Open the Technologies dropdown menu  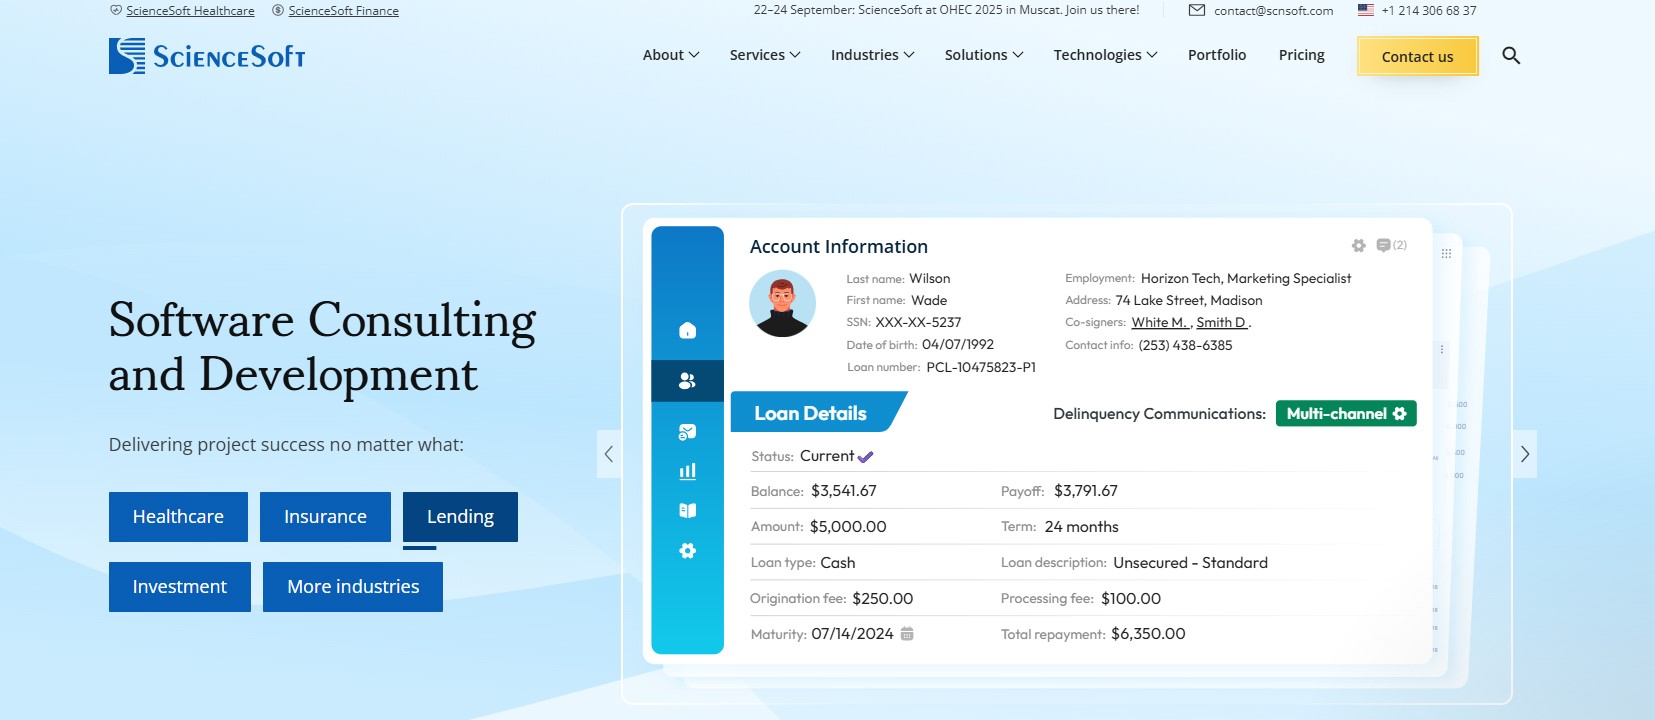pos(1104,55)
